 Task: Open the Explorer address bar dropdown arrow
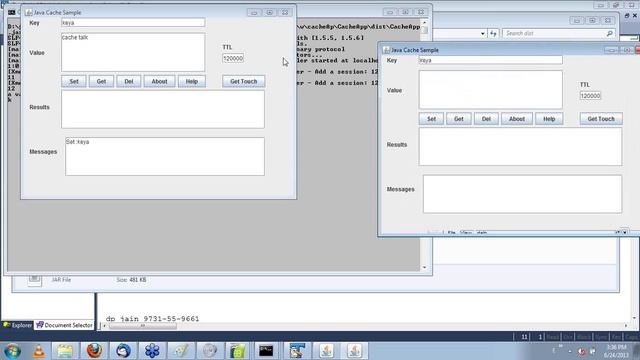point(483,33)
